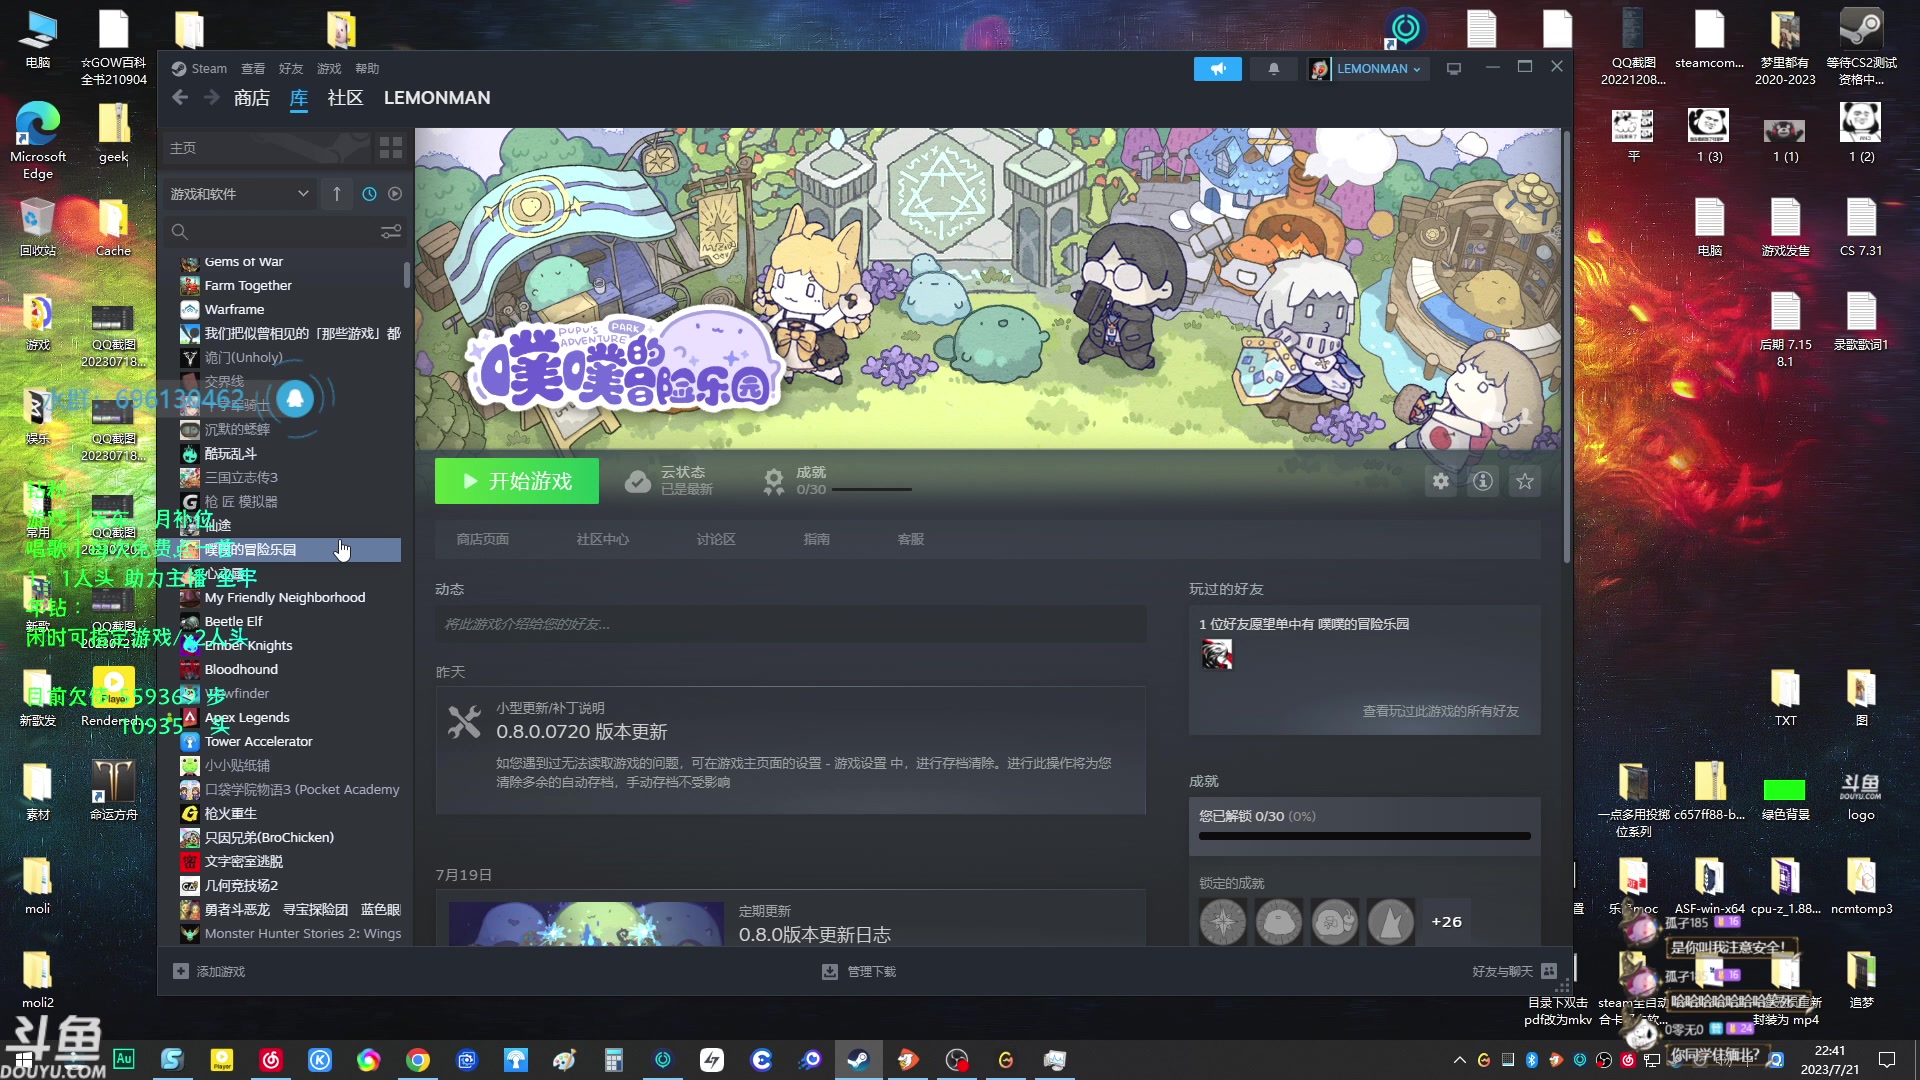Open the 游戏 menu
The width and height of the screenshot is (1920, 1080).
329,68
